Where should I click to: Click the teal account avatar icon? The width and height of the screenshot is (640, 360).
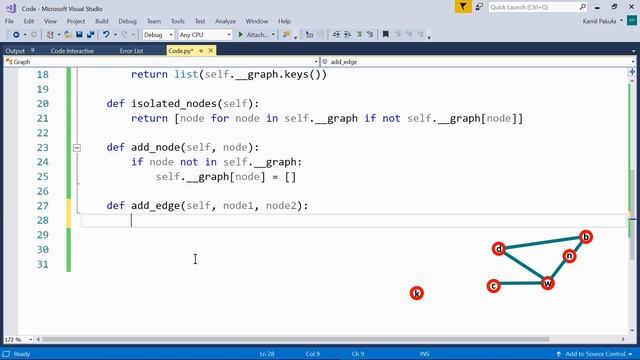click(x=632, y=20)
